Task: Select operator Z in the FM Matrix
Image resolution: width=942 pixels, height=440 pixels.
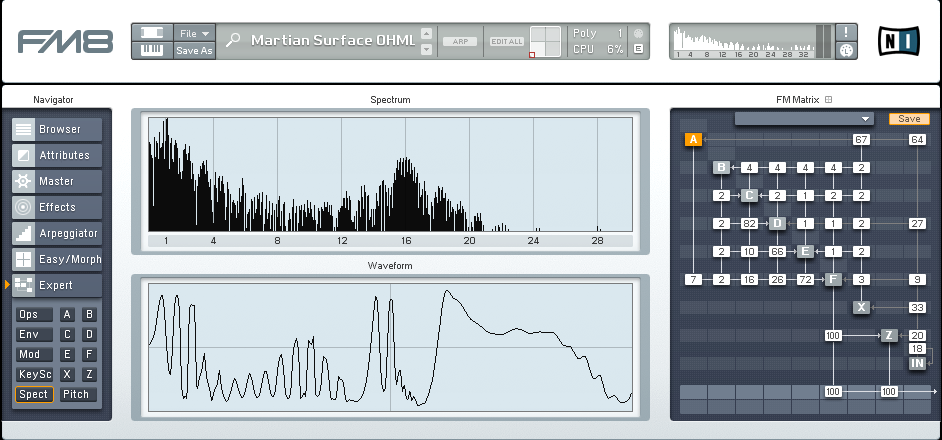Action: [889, 335]
